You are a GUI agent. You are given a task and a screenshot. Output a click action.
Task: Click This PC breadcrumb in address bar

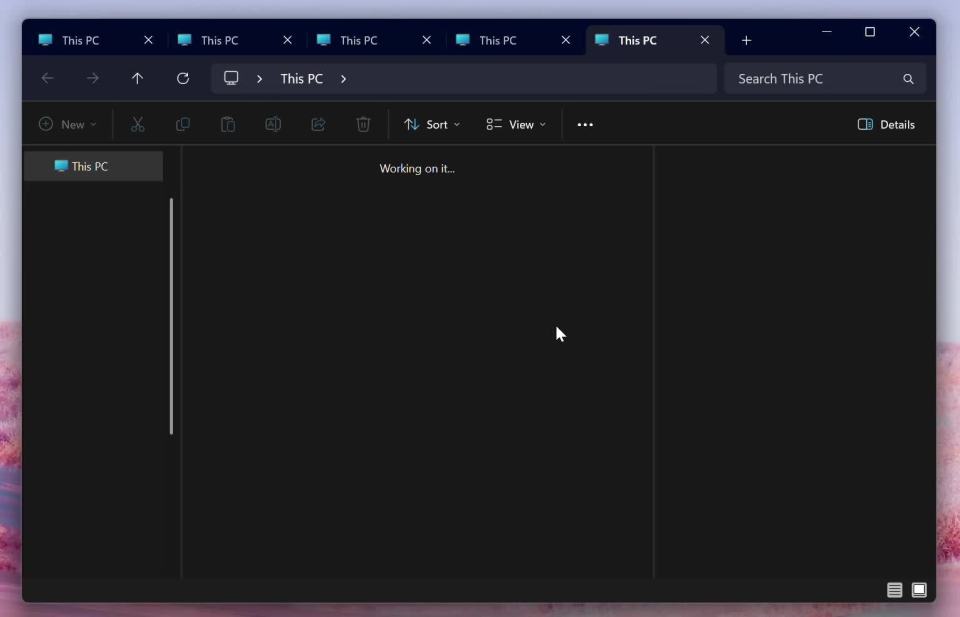[301, 79]
